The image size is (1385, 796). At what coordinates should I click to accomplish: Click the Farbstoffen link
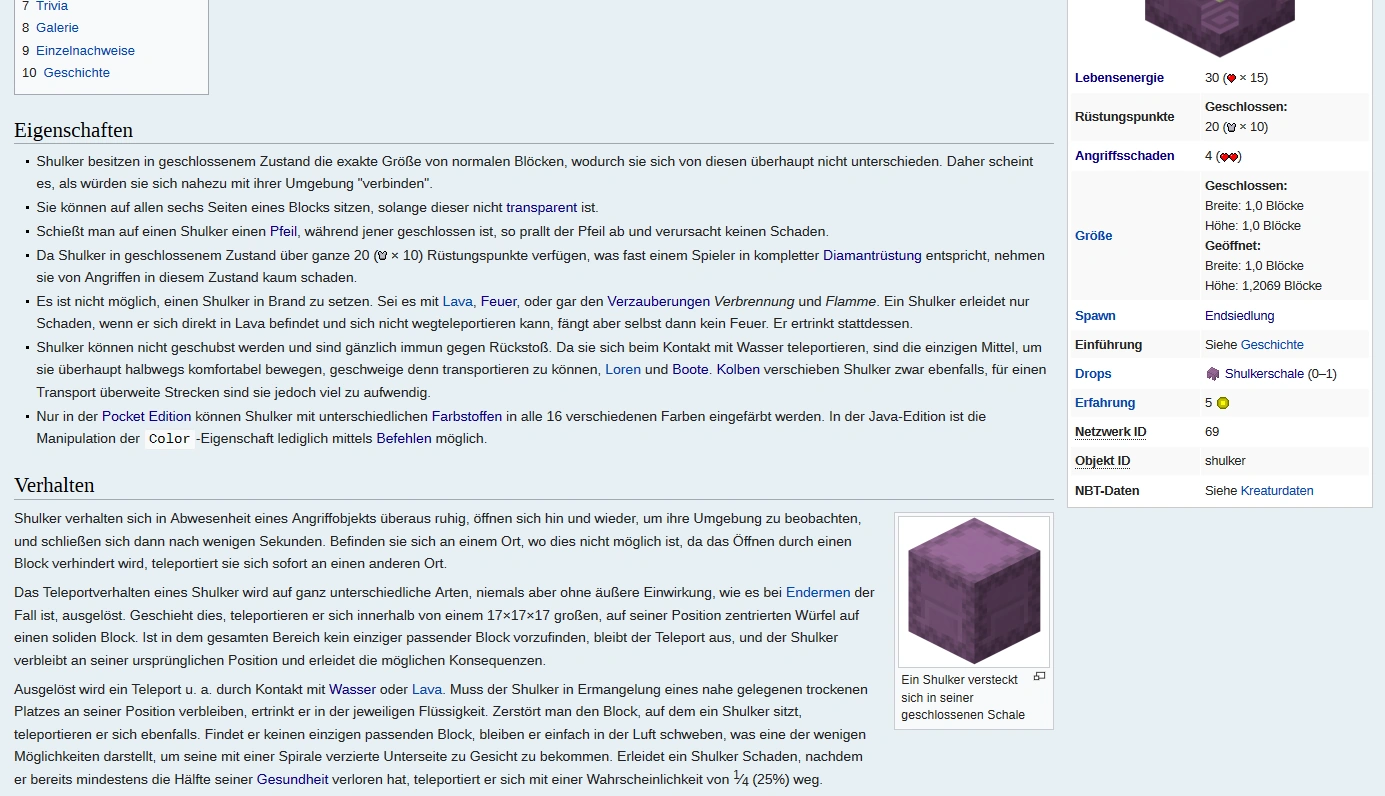468,416
